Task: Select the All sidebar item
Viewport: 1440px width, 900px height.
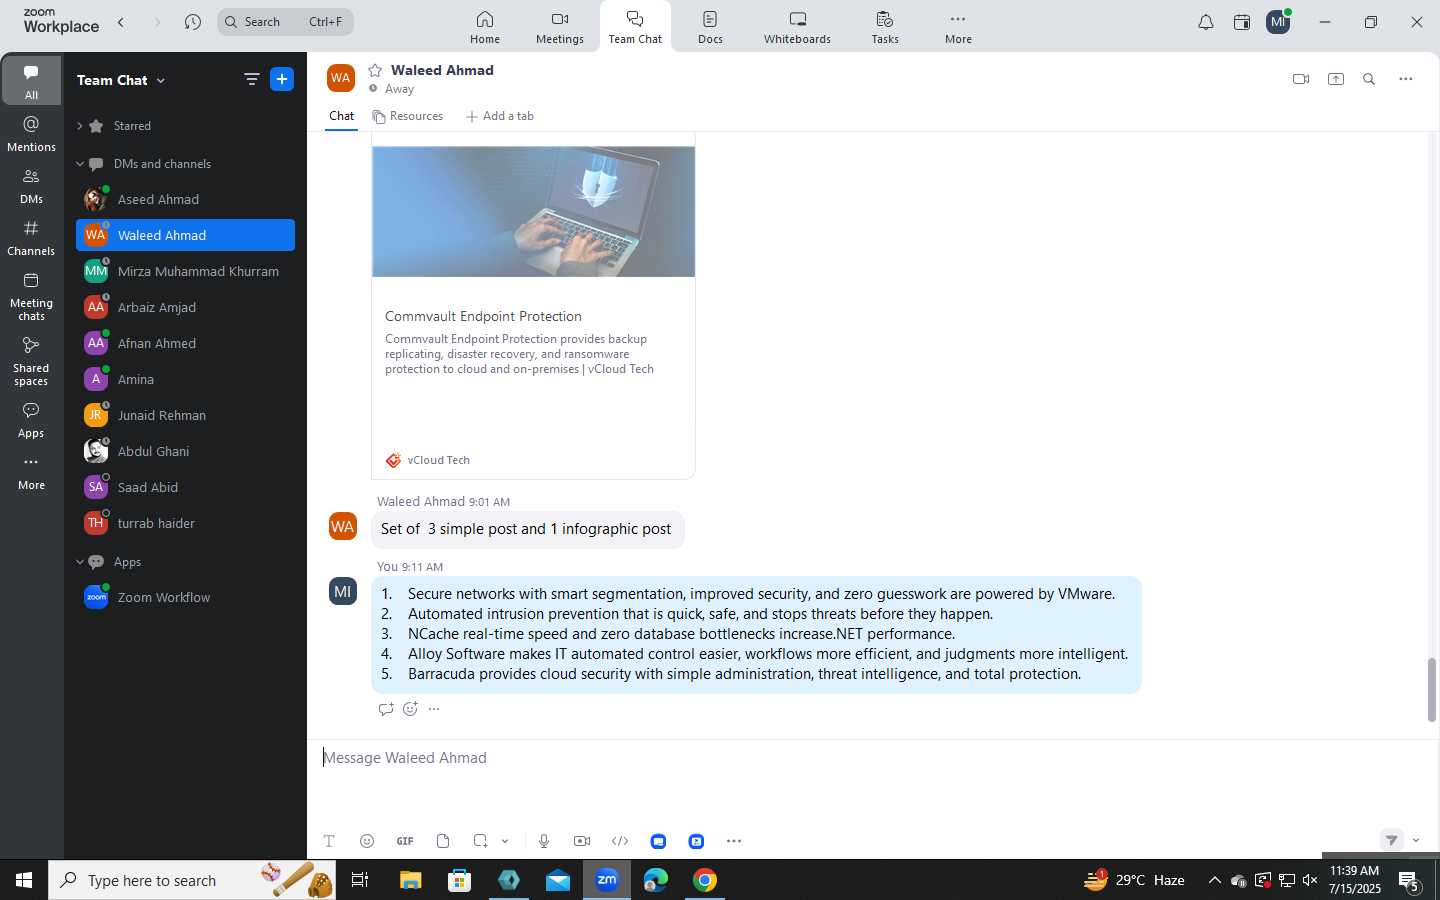Action: 31,81
